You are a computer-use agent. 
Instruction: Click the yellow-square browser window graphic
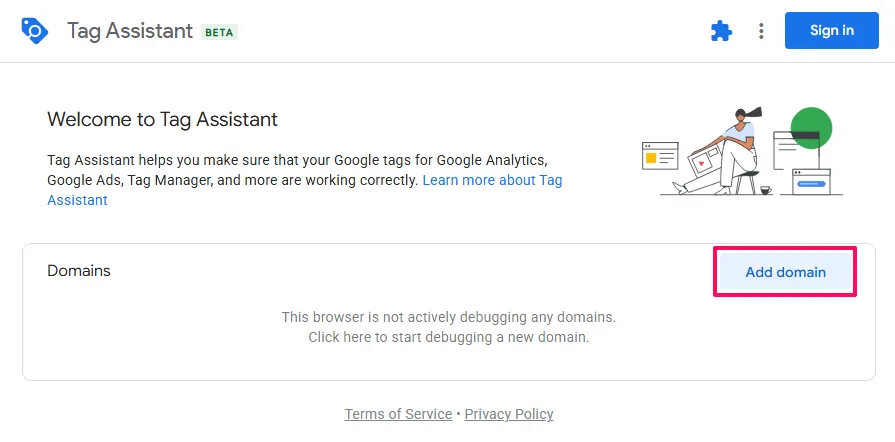tap(660, 156)
